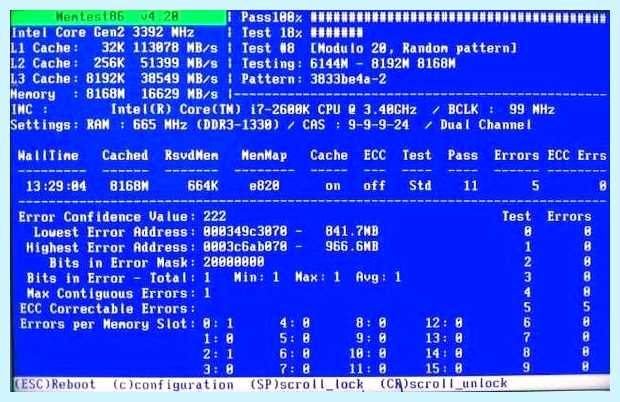The height and width of the screenshot is (402, 620).
Task: Click the WallTime value 13:29:04
Action: click(56, 186)
